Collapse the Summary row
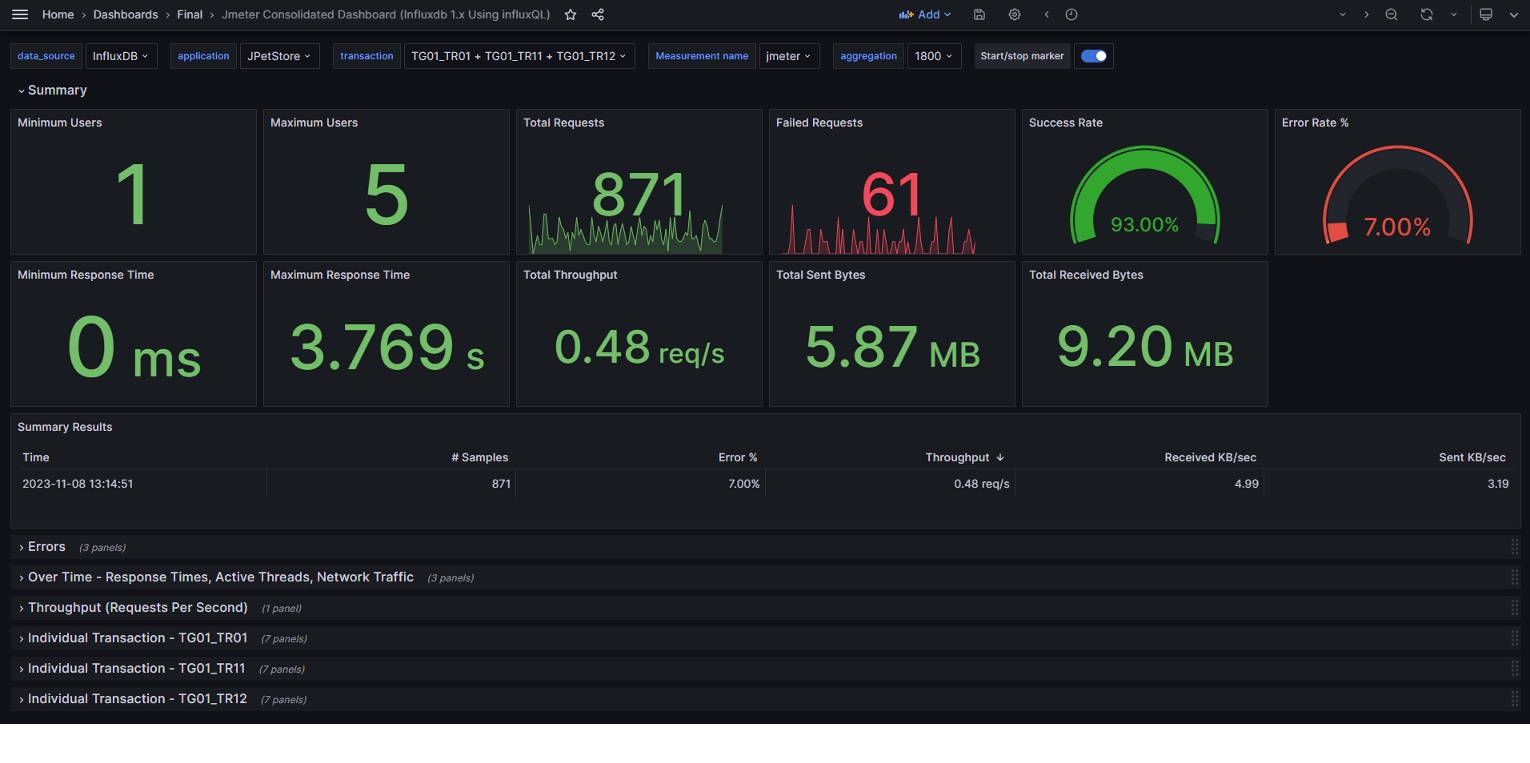Image resolution: width=1530 pixels, height=763 pixels. click(56, 90)
